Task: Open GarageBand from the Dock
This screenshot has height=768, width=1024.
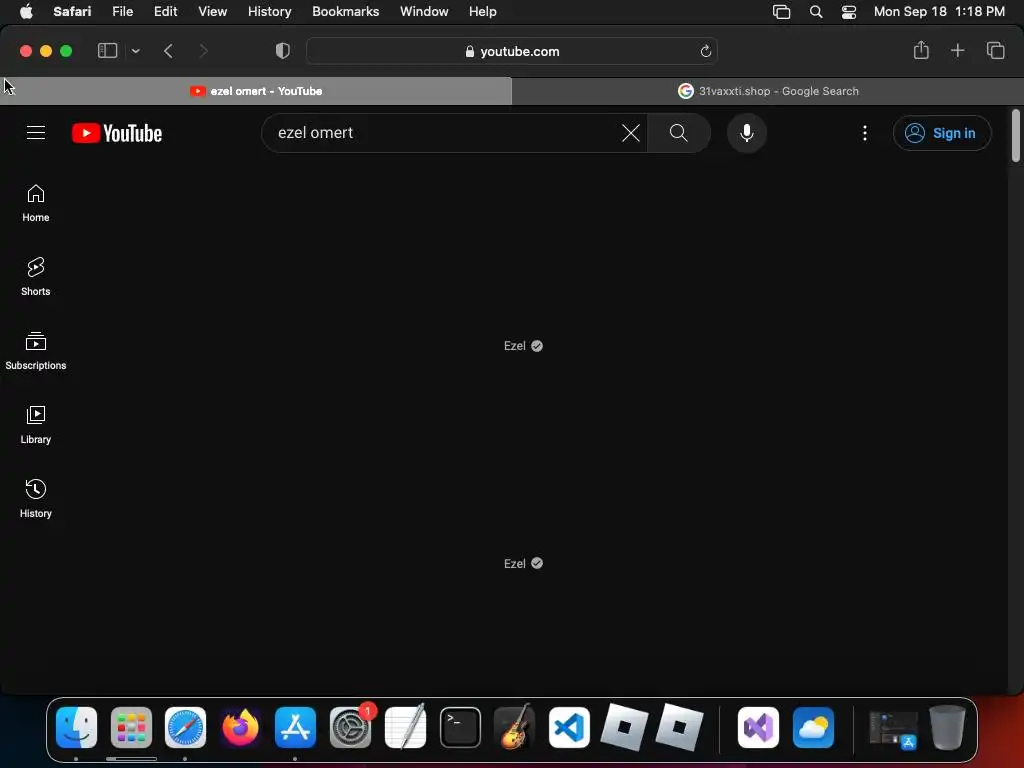Action: (x=515, y=727)
